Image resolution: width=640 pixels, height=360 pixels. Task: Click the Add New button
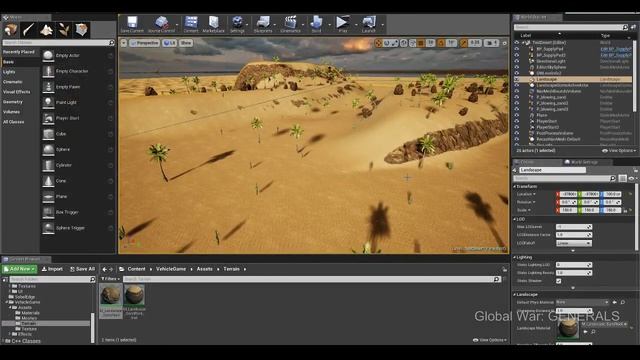(20, 269)
